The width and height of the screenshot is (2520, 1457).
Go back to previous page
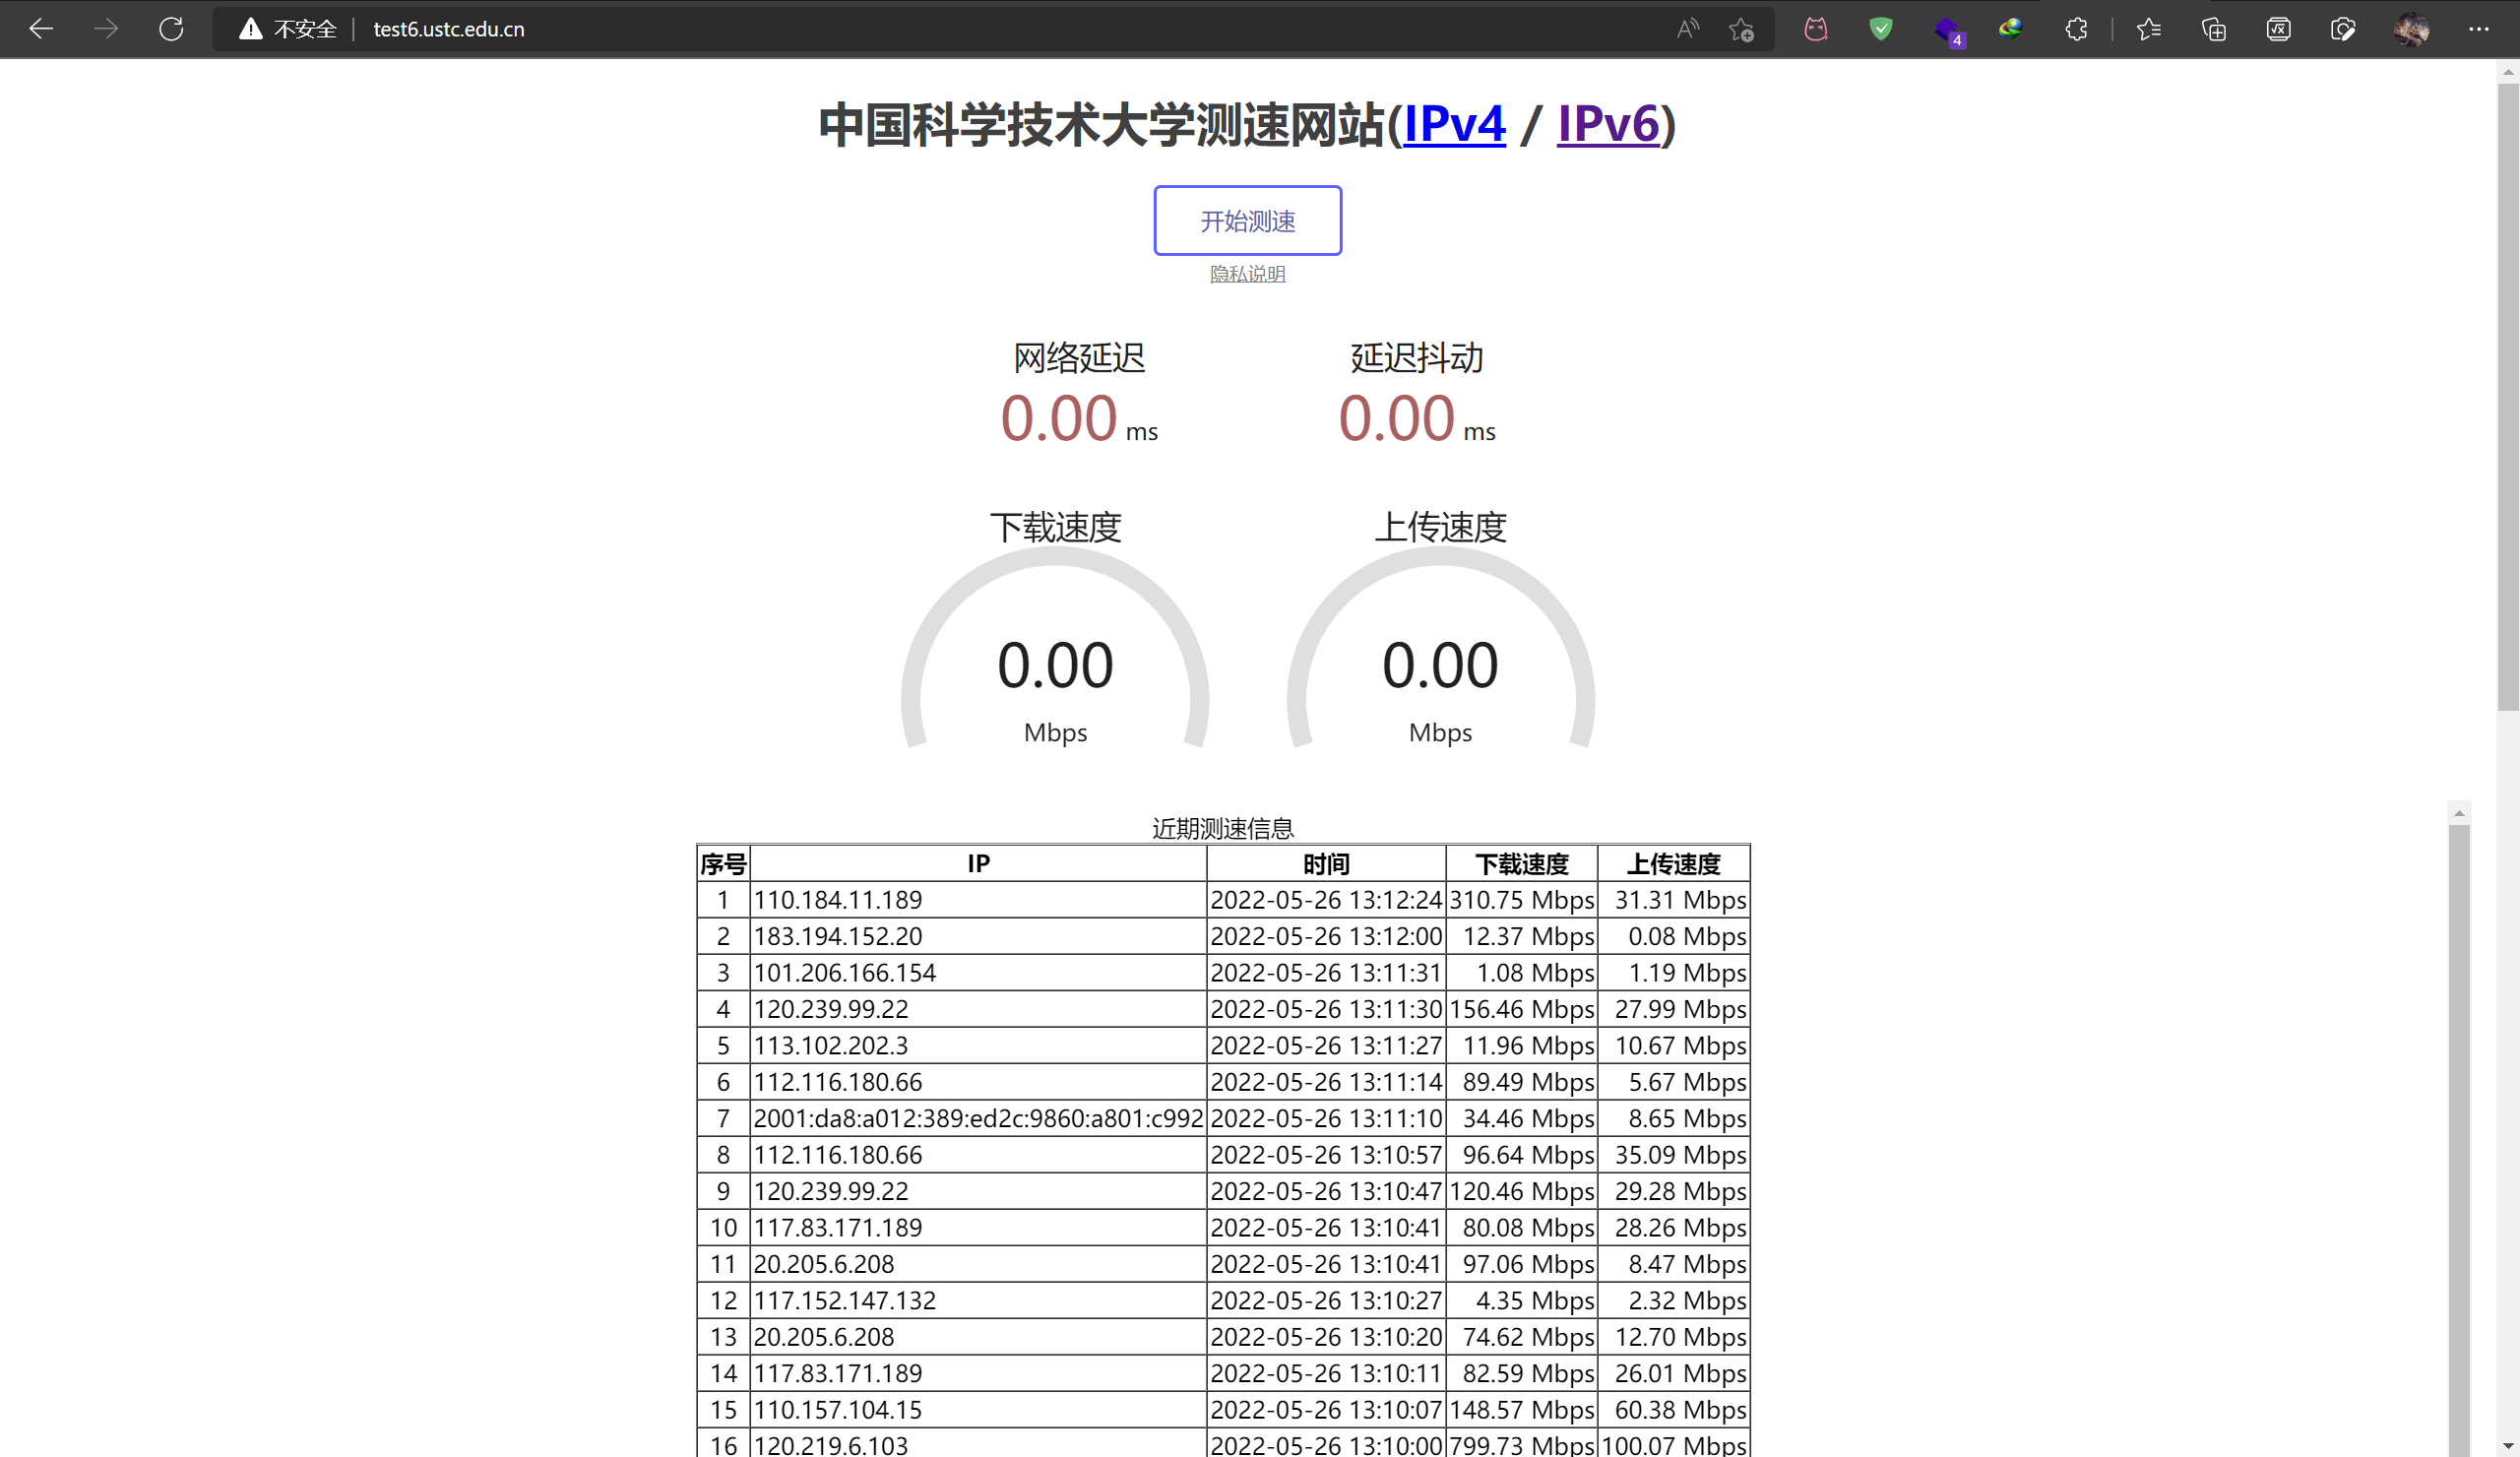[41, 29]
